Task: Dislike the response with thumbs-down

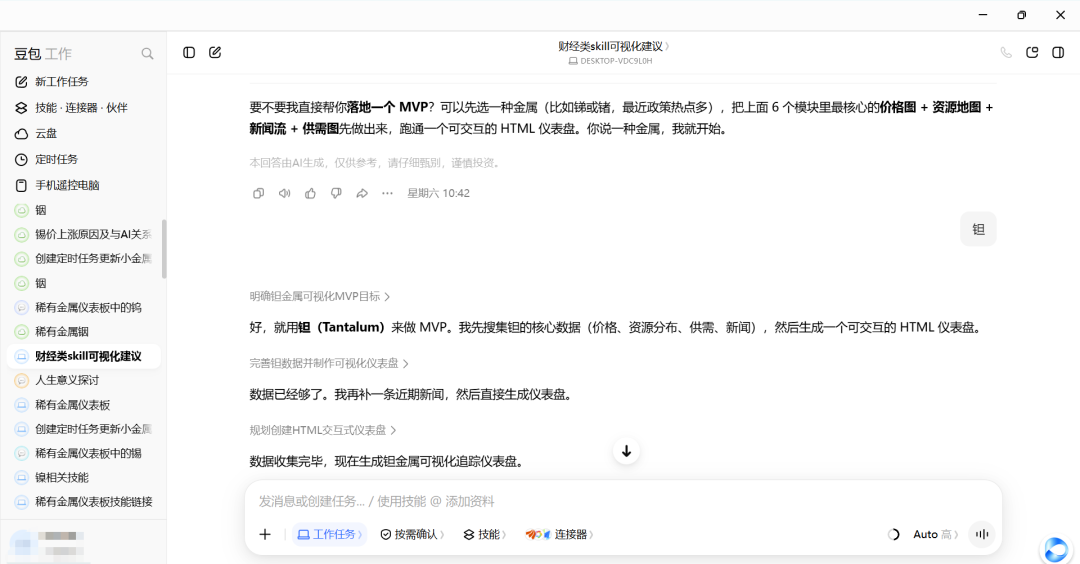Action: coord(336,194)
